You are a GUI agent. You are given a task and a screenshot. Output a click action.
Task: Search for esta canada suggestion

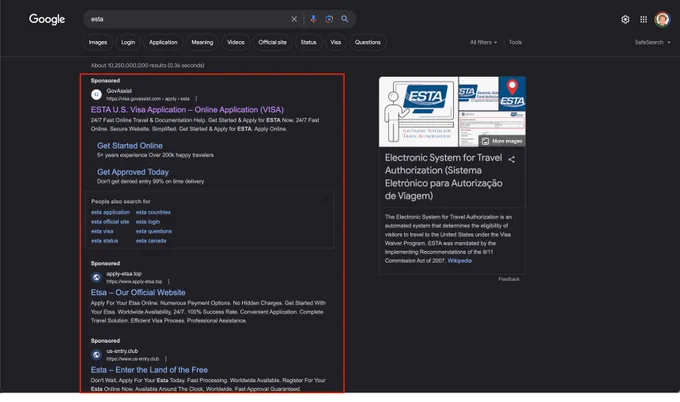click(151, 241)
